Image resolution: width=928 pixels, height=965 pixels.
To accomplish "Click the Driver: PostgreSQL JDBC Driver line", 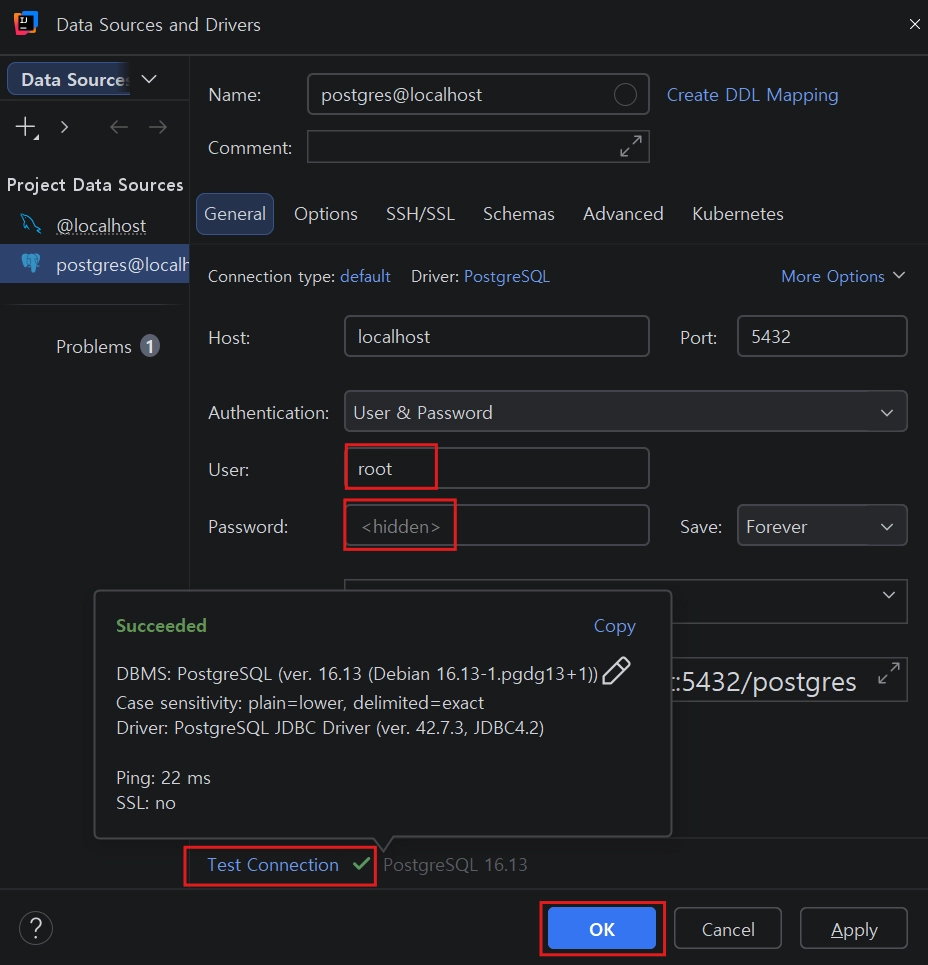I will [330, 728].
